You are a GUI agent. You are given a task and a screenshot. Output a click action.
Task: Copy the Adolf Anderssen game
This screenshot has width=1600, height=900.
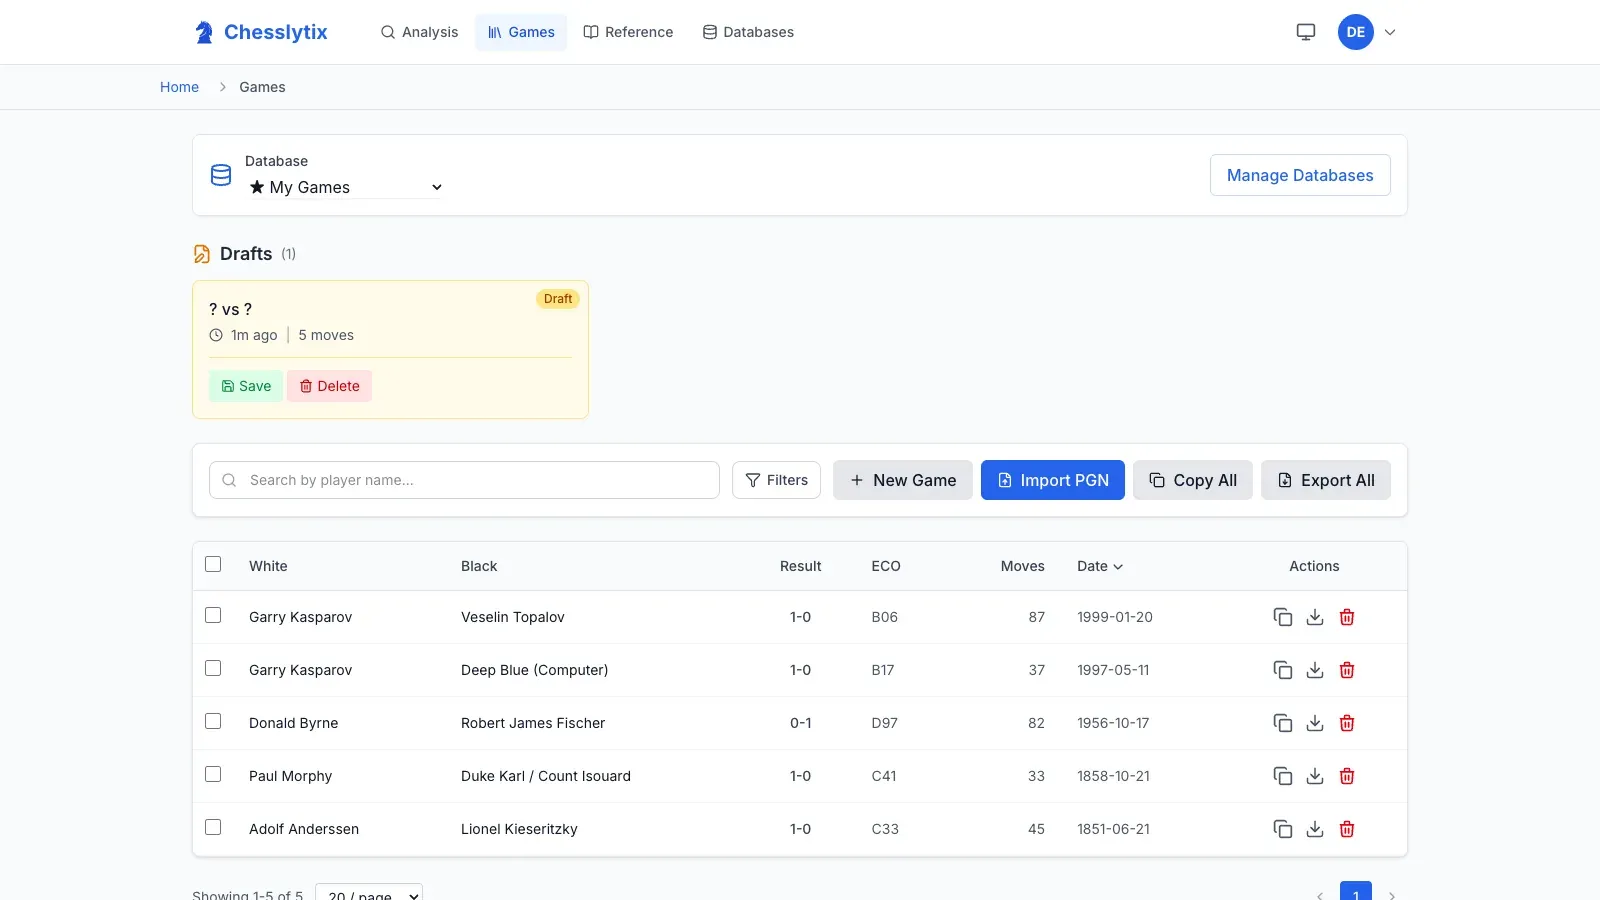click(1283, 829)
